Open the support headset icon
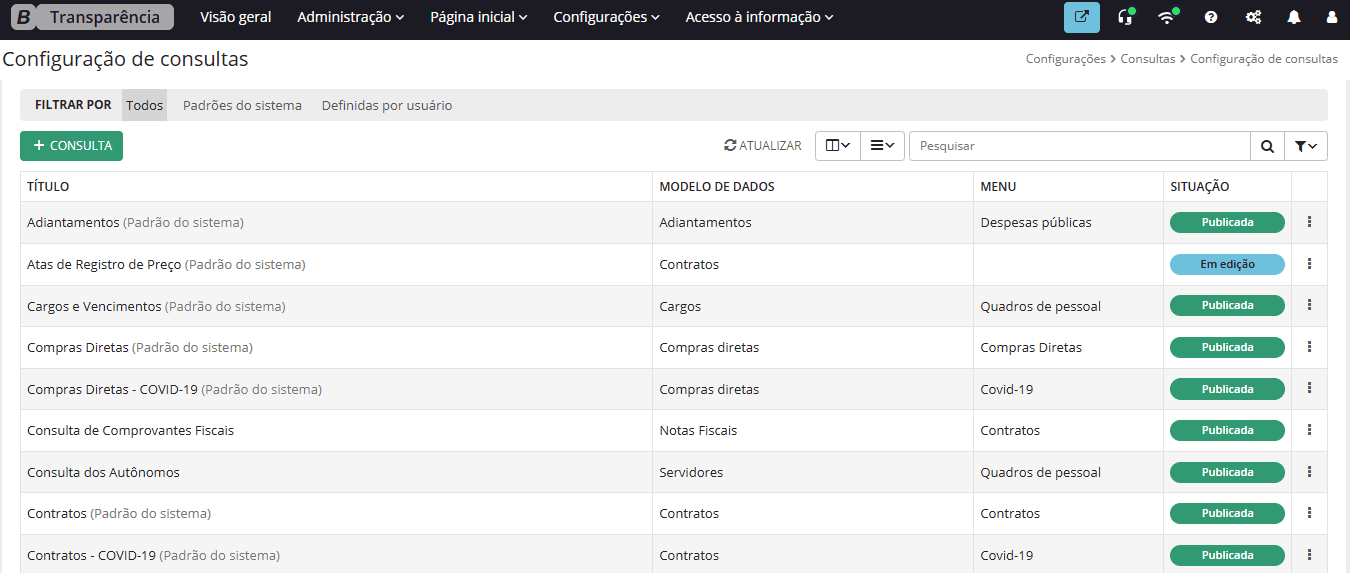This screenshot has width=1350, height=573. pos(1125,17)
